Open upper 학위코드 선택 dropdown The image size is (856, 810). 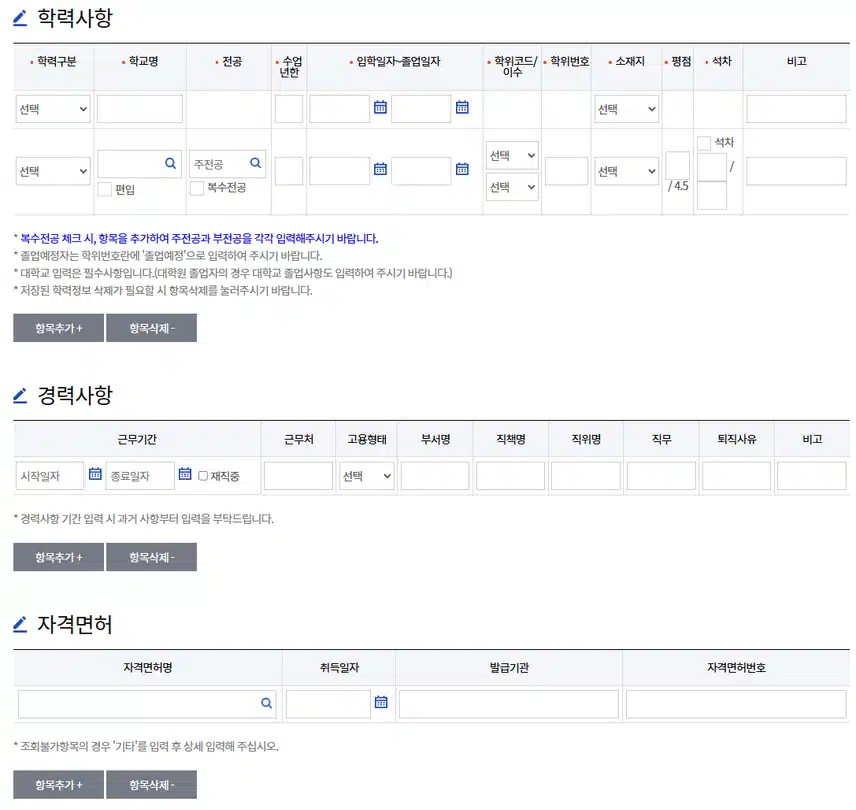(512, 156)
